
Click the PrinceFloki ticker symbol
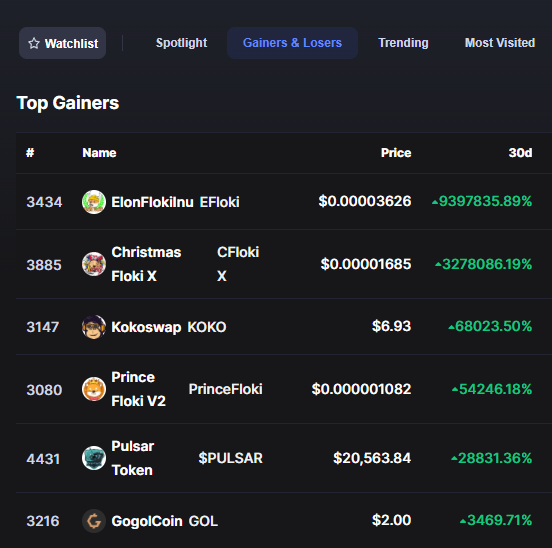tap(225, 389)
